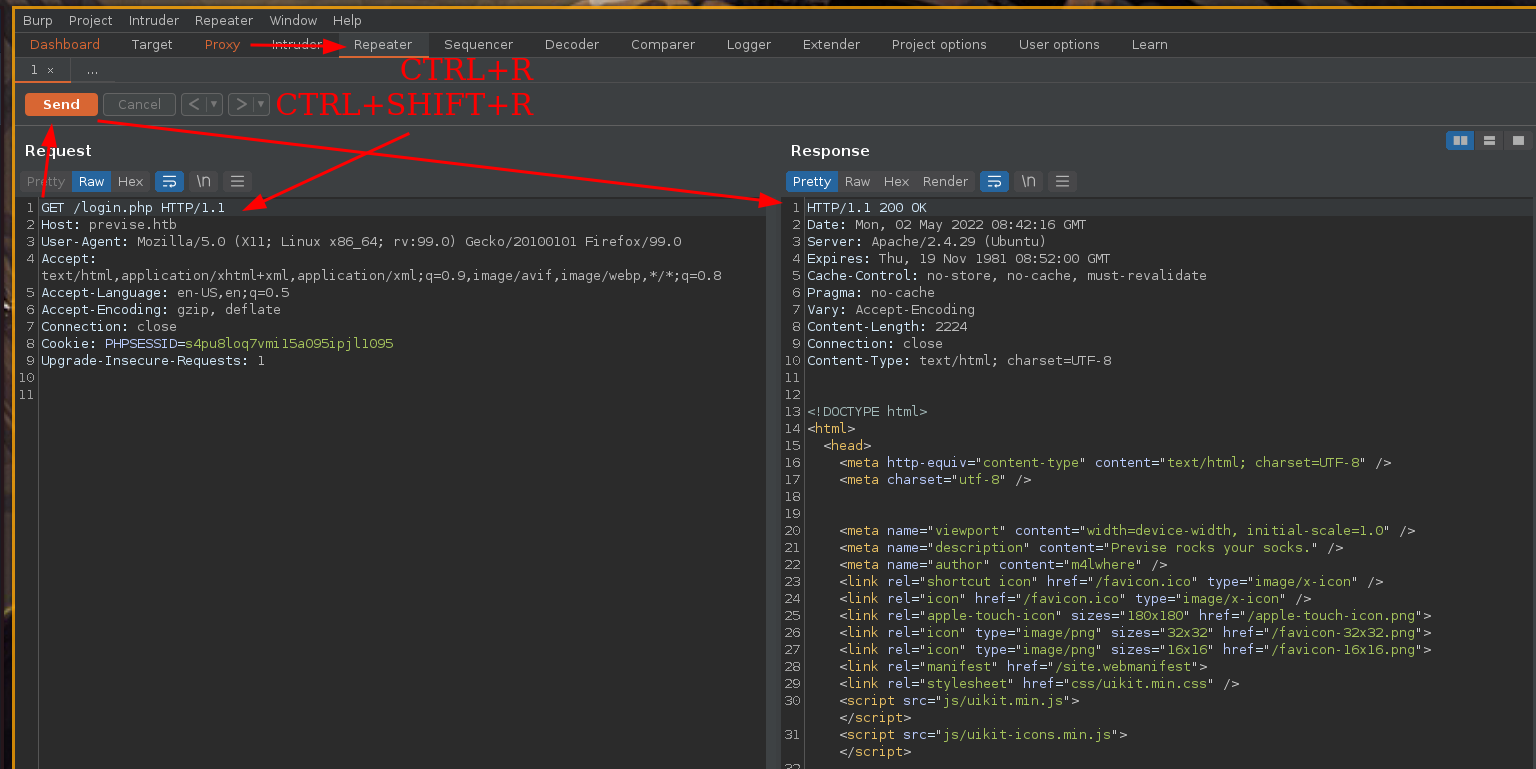Switch to the Decoder tab
The image size is (1536, 769).
pos(572,45)
